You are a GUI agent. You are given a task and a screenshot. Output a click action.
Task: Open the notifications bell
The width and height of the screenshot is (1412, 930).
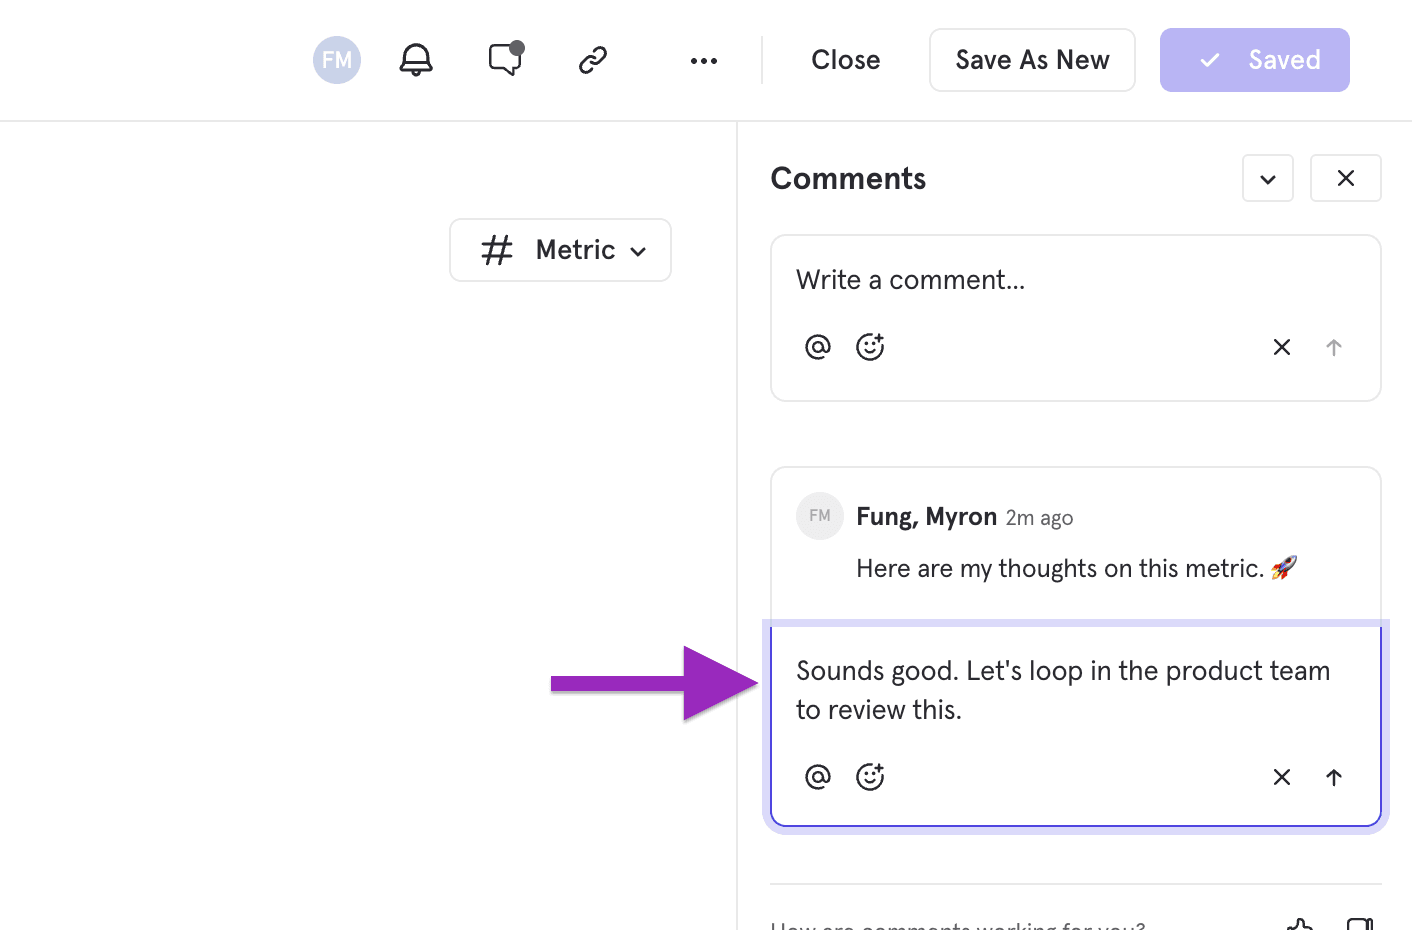pyautogui.click(x=416, y=60)
